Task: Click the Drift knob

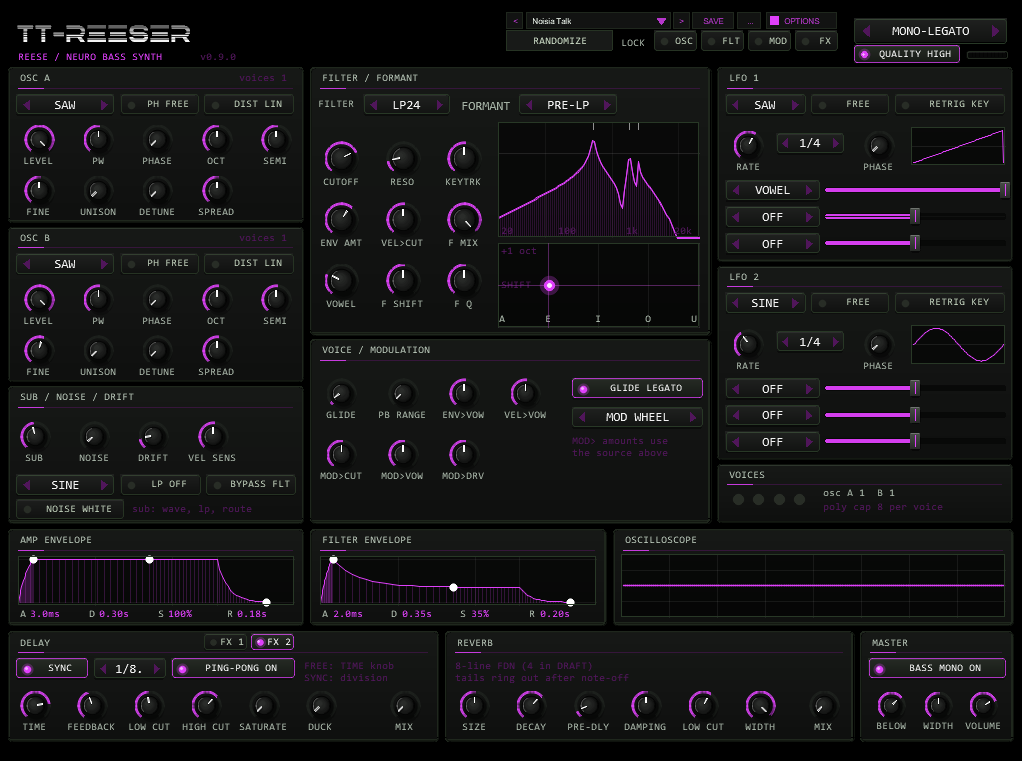Action: click(x=153, y=437)
